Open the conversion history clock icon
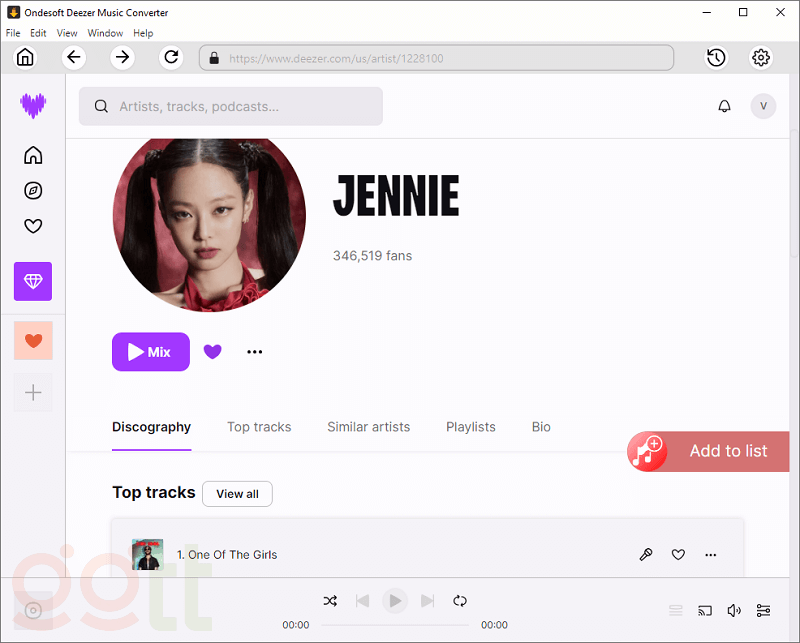This screenshot has height=643, width=800. [716, 58]
